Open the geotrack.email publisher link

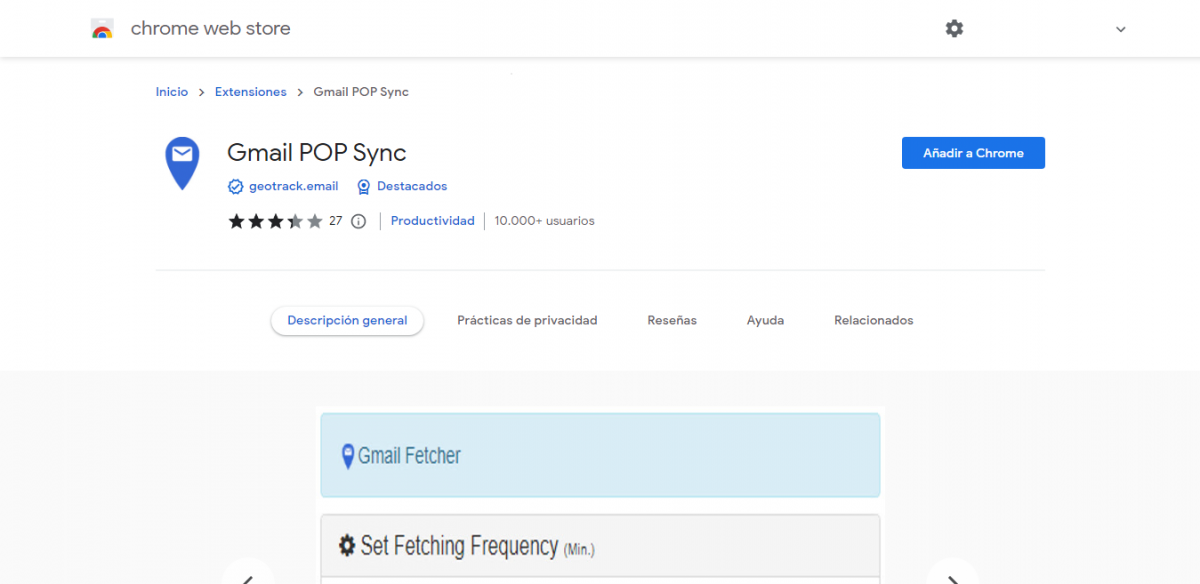[293, 187]
